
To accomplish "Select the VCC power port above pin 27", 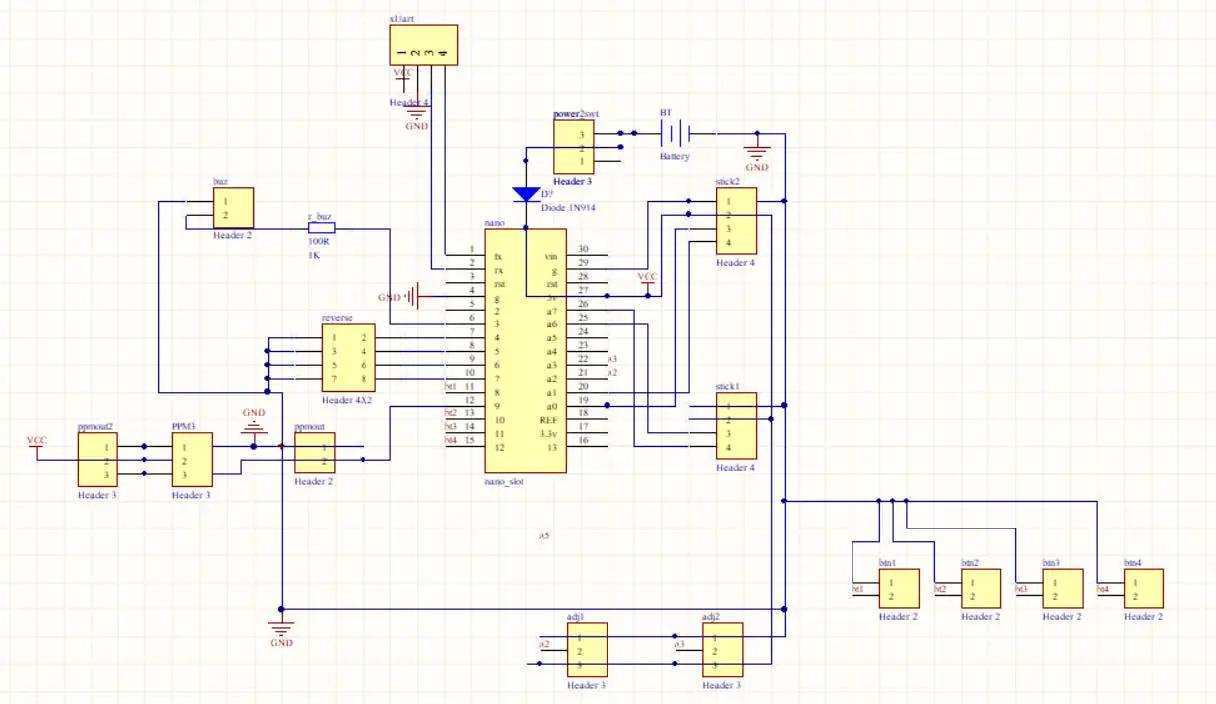I will (x=648, y=280).
